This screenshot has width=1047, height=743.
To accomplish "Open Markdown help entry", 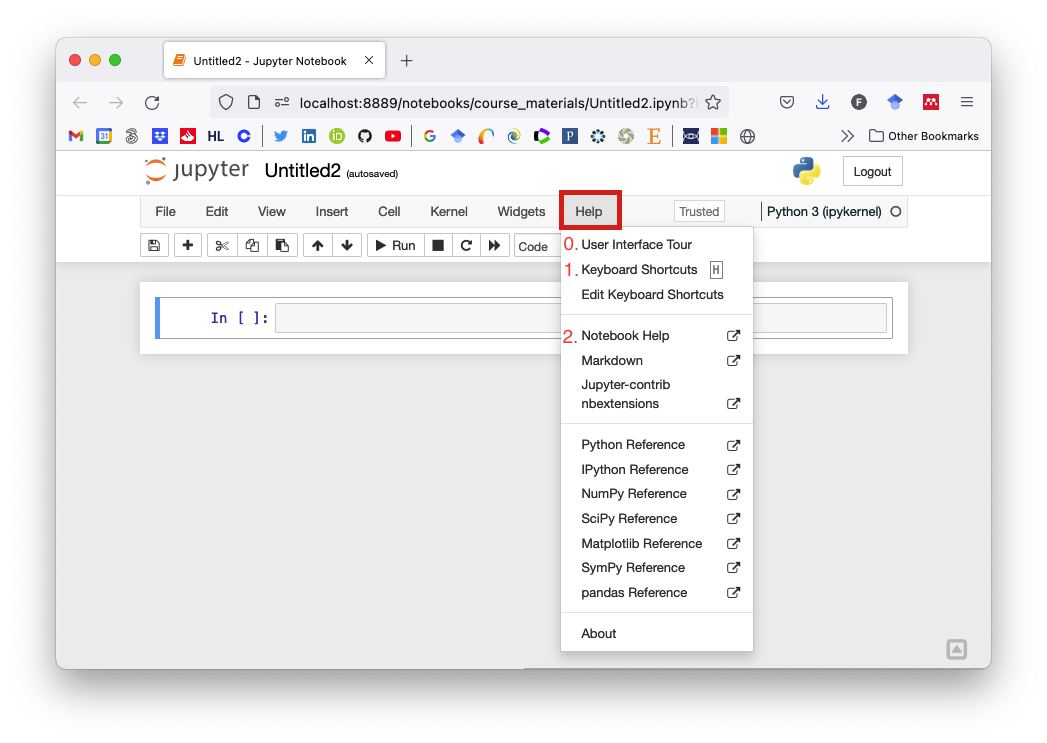I will click(x=657, y=360).
